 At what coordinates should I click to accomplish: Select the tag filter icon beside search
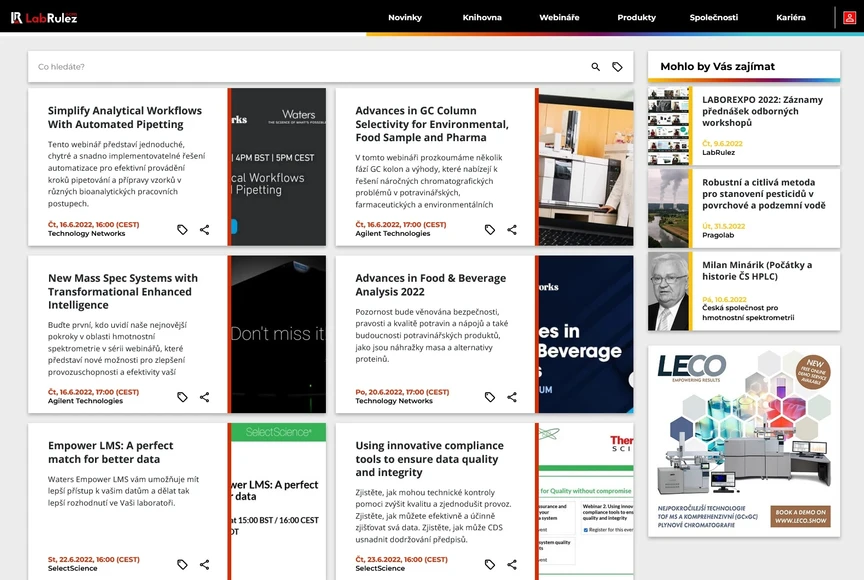coord(618,66)
